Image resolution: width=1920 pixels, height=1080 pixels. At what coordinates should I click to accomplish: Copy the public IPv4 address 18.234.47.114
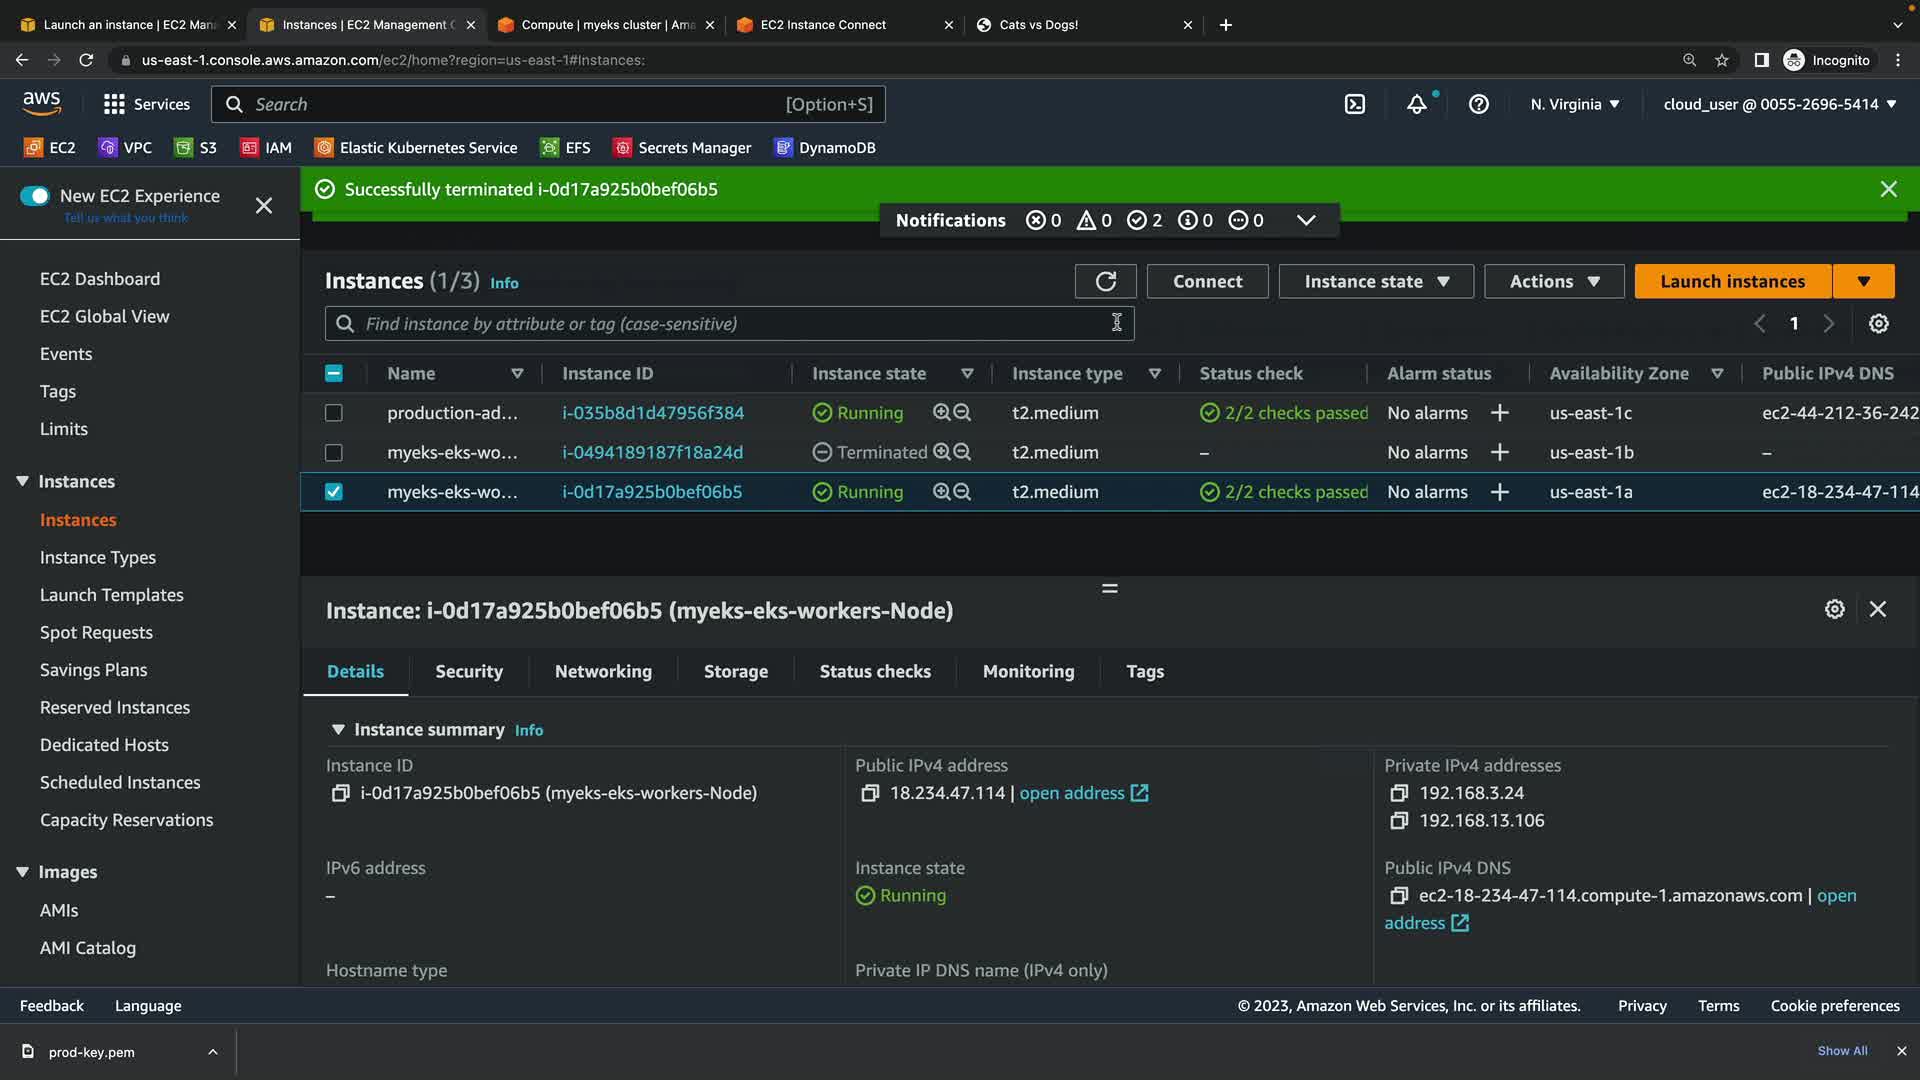point(869,793)
